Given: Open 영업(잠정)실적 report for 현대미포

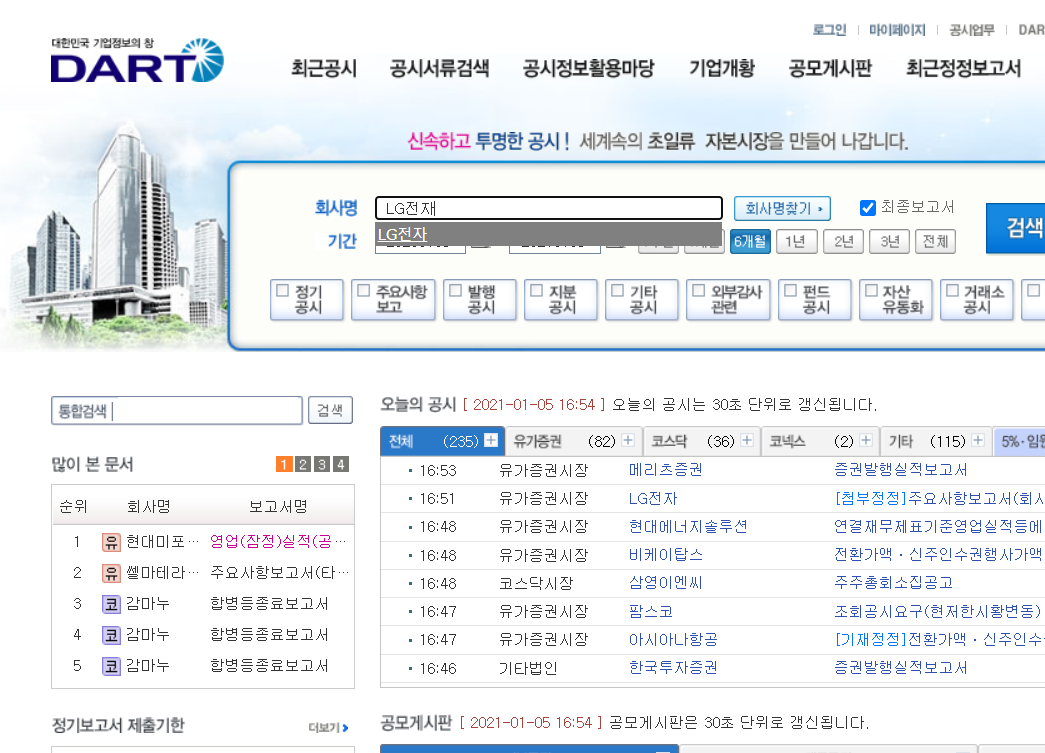Looking at the screenshot, I should pos(278,541).
